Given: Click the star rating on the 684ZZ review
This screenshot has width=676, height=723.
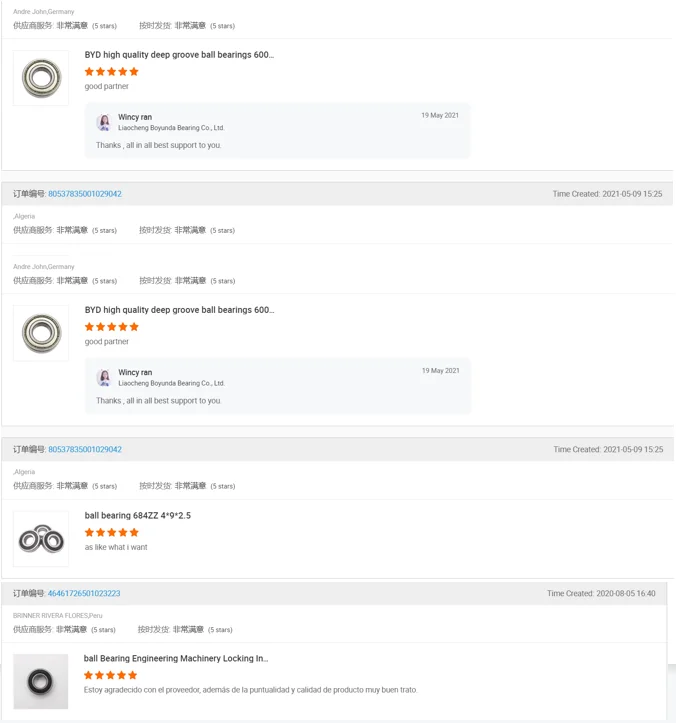Looking at the screenshot, I should (112, 533).
